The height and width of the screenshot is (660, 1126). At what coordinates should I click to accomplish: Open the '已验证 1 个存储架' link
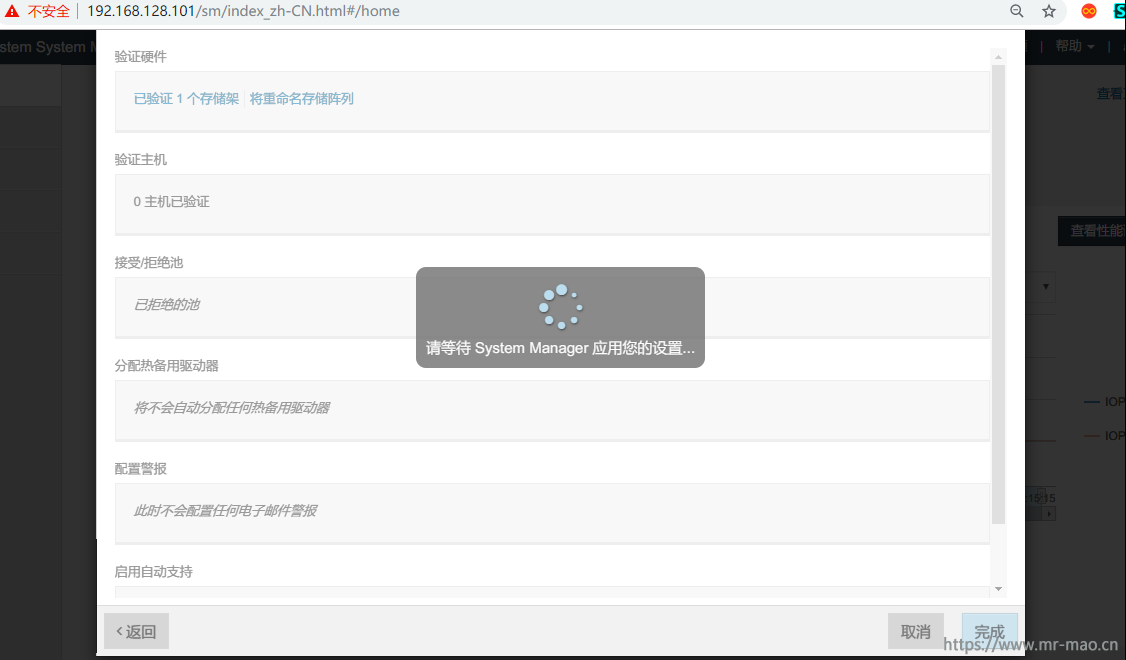[x=186, y=98]
